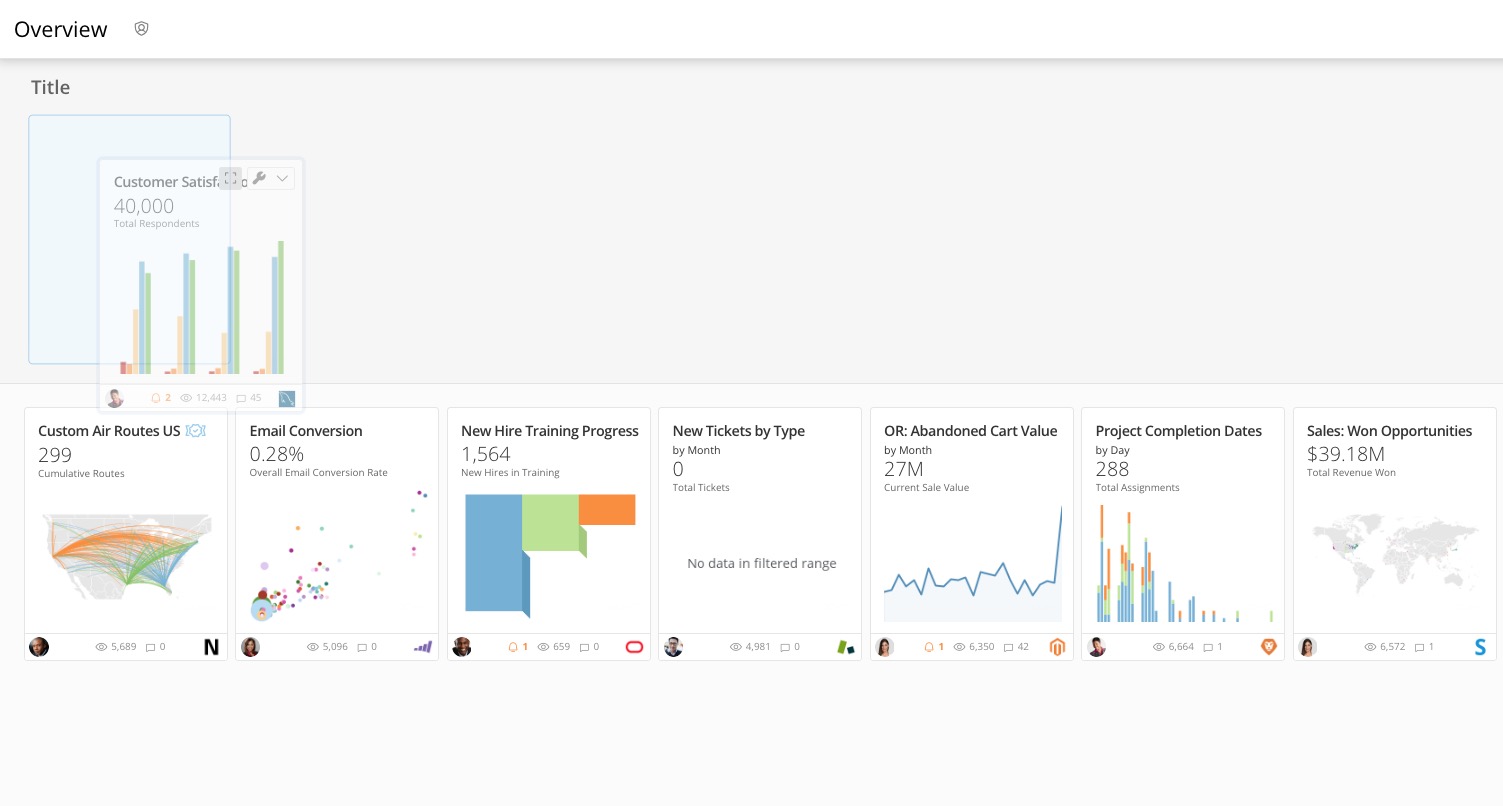Click the funnel chart on New Hire Training
Image resolution: width=1503 pixels, height=806 pixels.
pyautogui.click(x=550, y=555)
